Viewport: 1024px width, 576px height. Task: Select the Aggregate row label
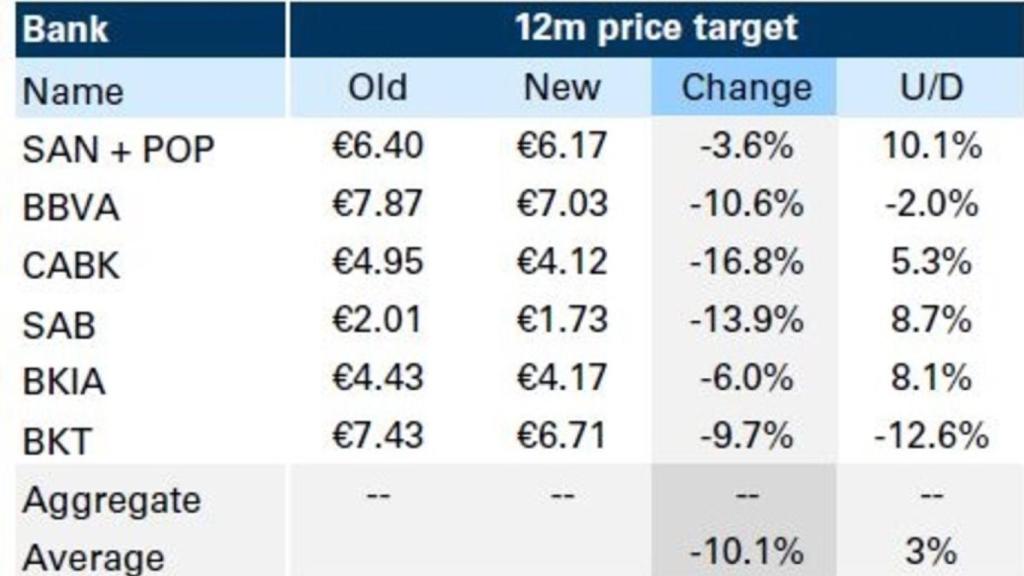111,499
